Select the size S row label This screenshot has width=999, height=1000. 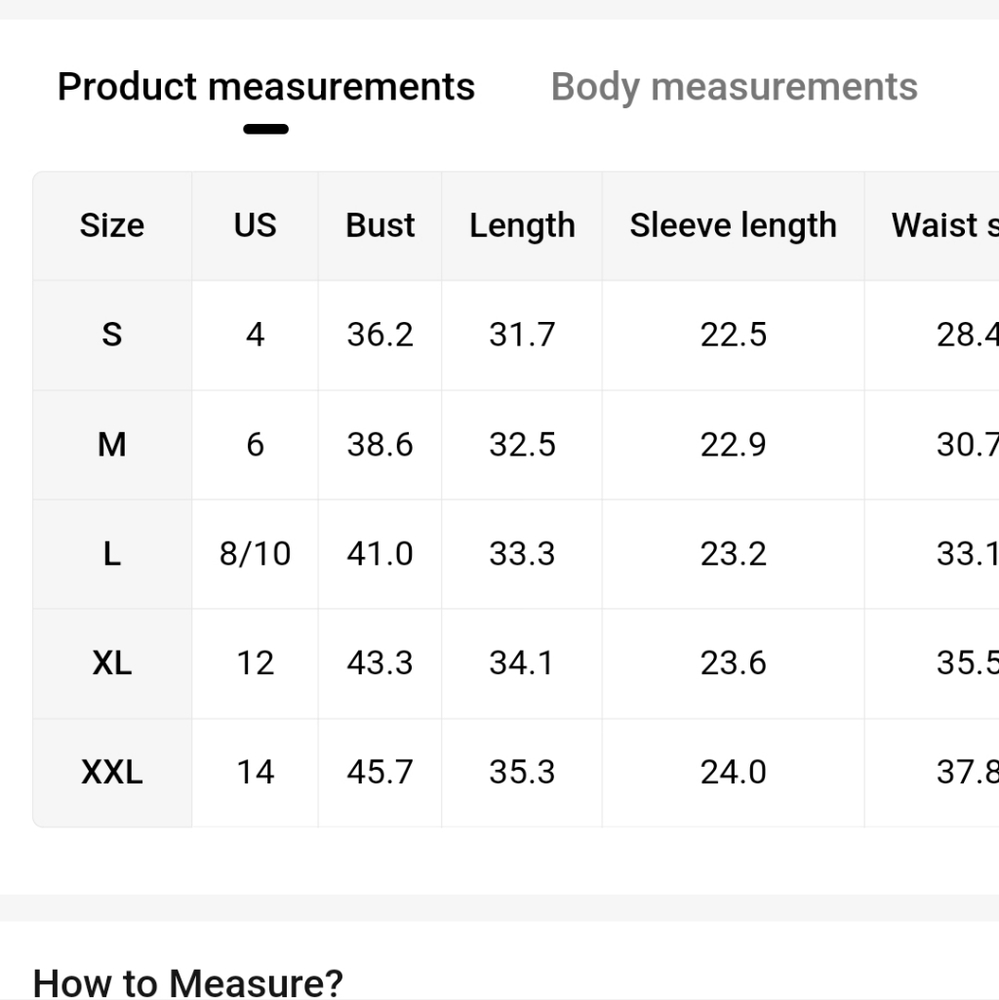112,335
